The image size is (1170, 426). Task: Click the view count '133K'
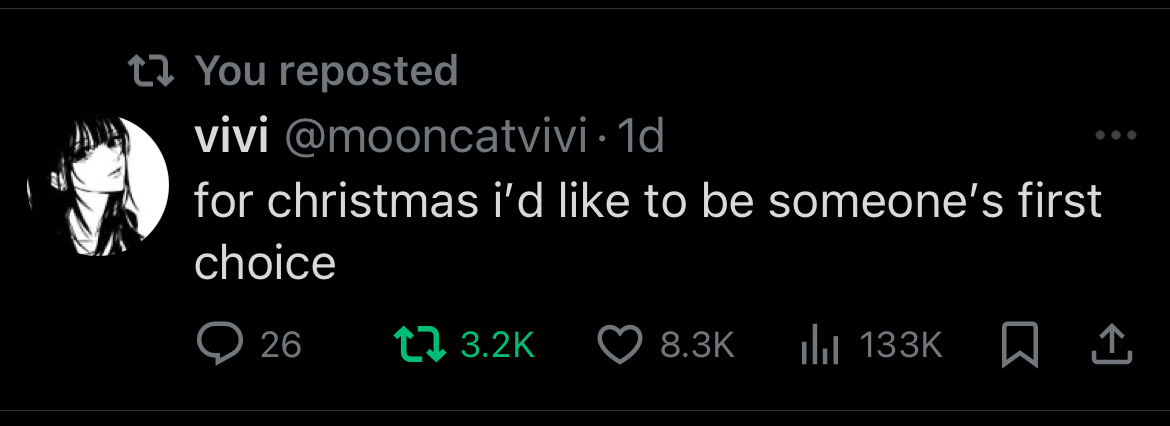pos(900,345)
